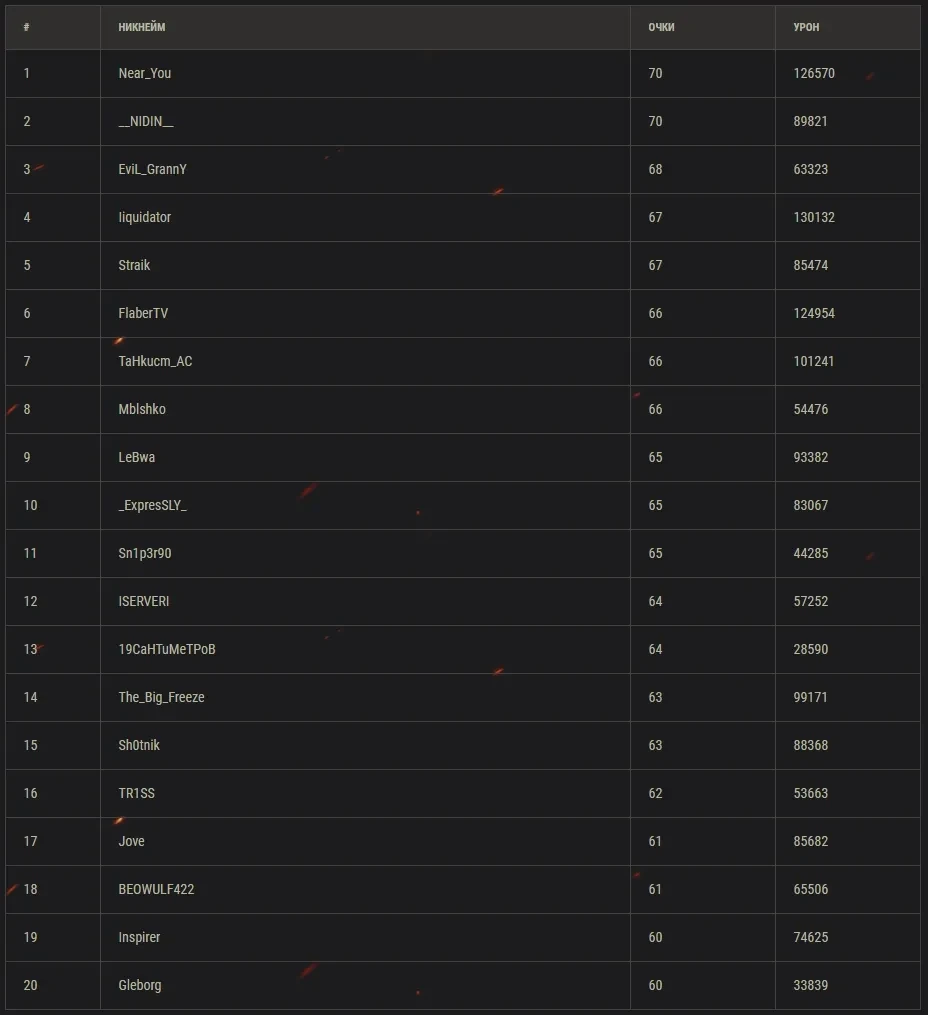Viewport: 928px width, 1015px height.
Task: Click on 19CaHTuMeTPoB nickname
Action: coord(167,649)
